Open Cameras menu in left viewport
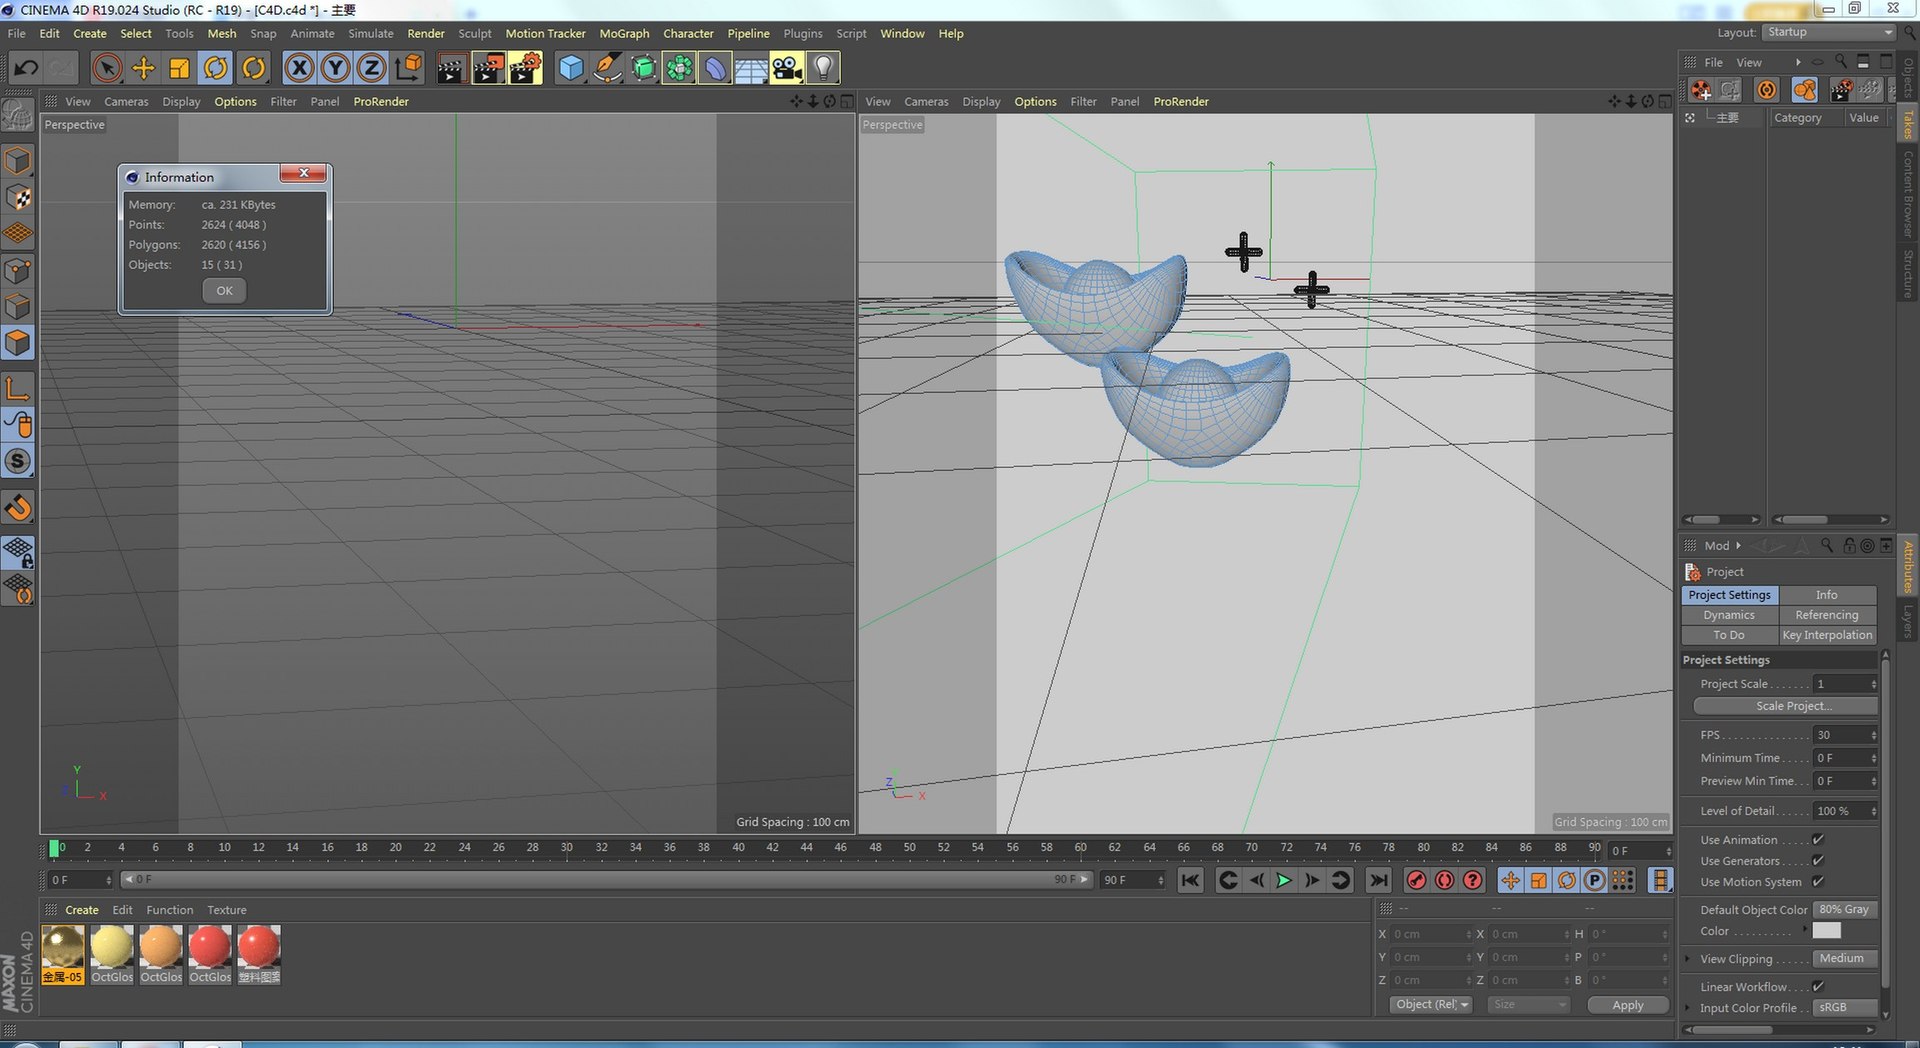 point(126,101)
